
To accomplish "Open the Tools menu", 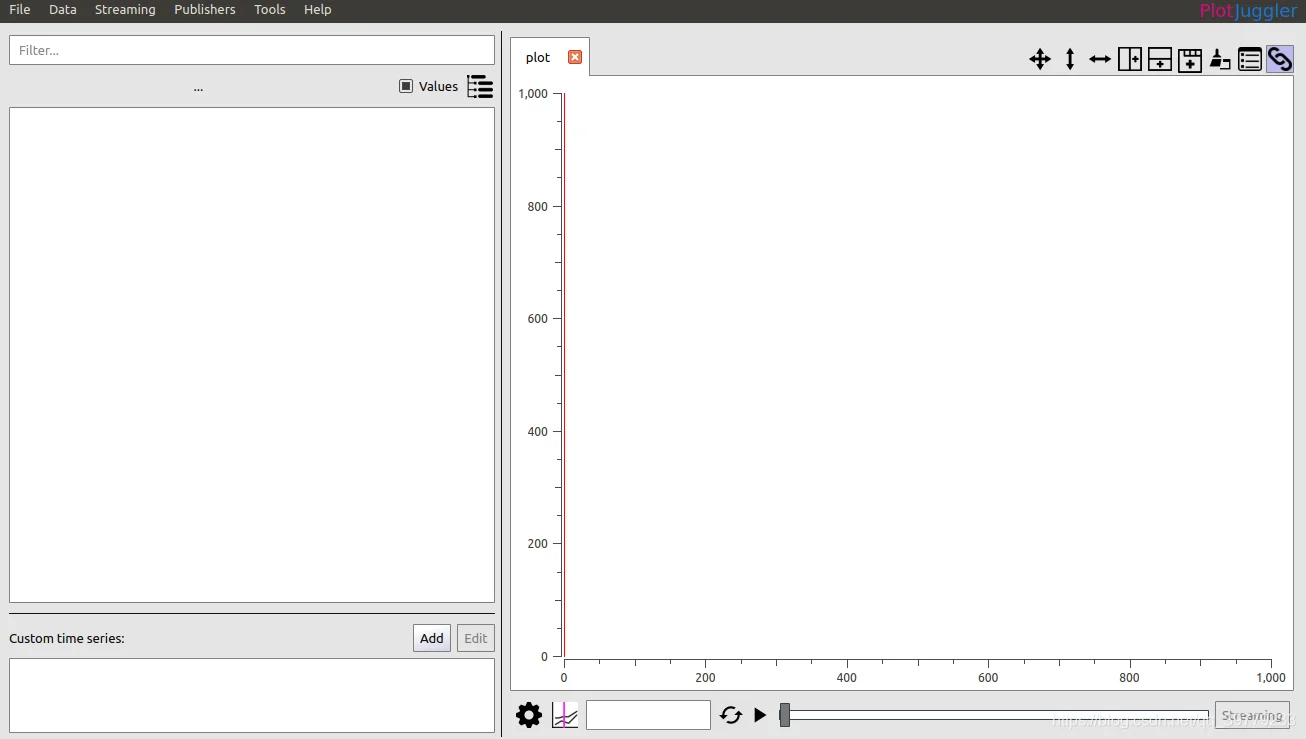I will 270,10.
